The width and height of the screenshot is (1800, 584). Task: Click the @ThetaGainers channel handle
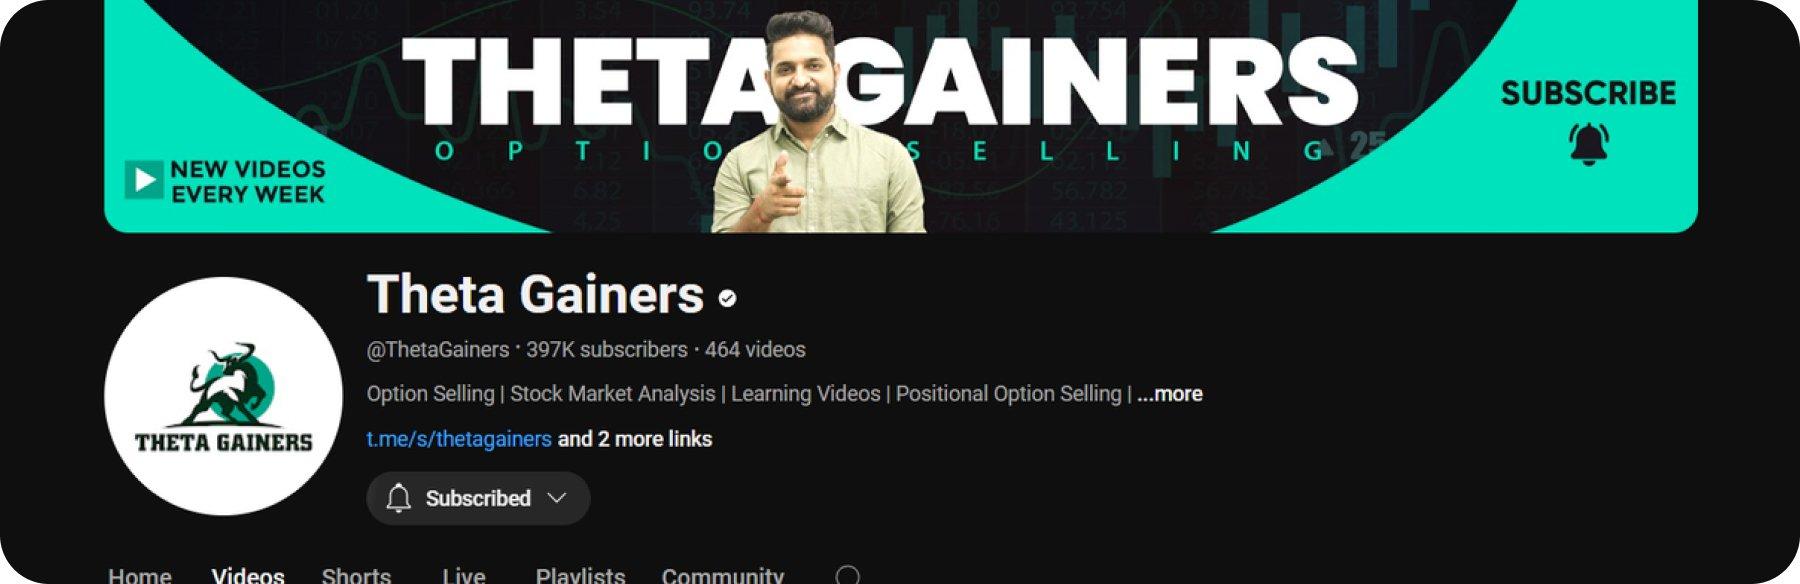(438, 350)
